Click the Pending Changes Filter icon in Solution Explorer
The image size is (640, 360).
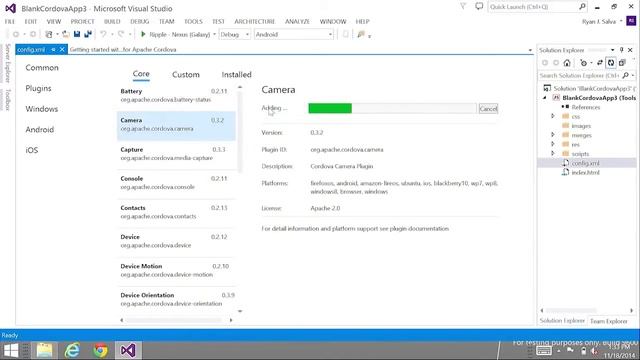pyautogui.click(x=584, y=63)
